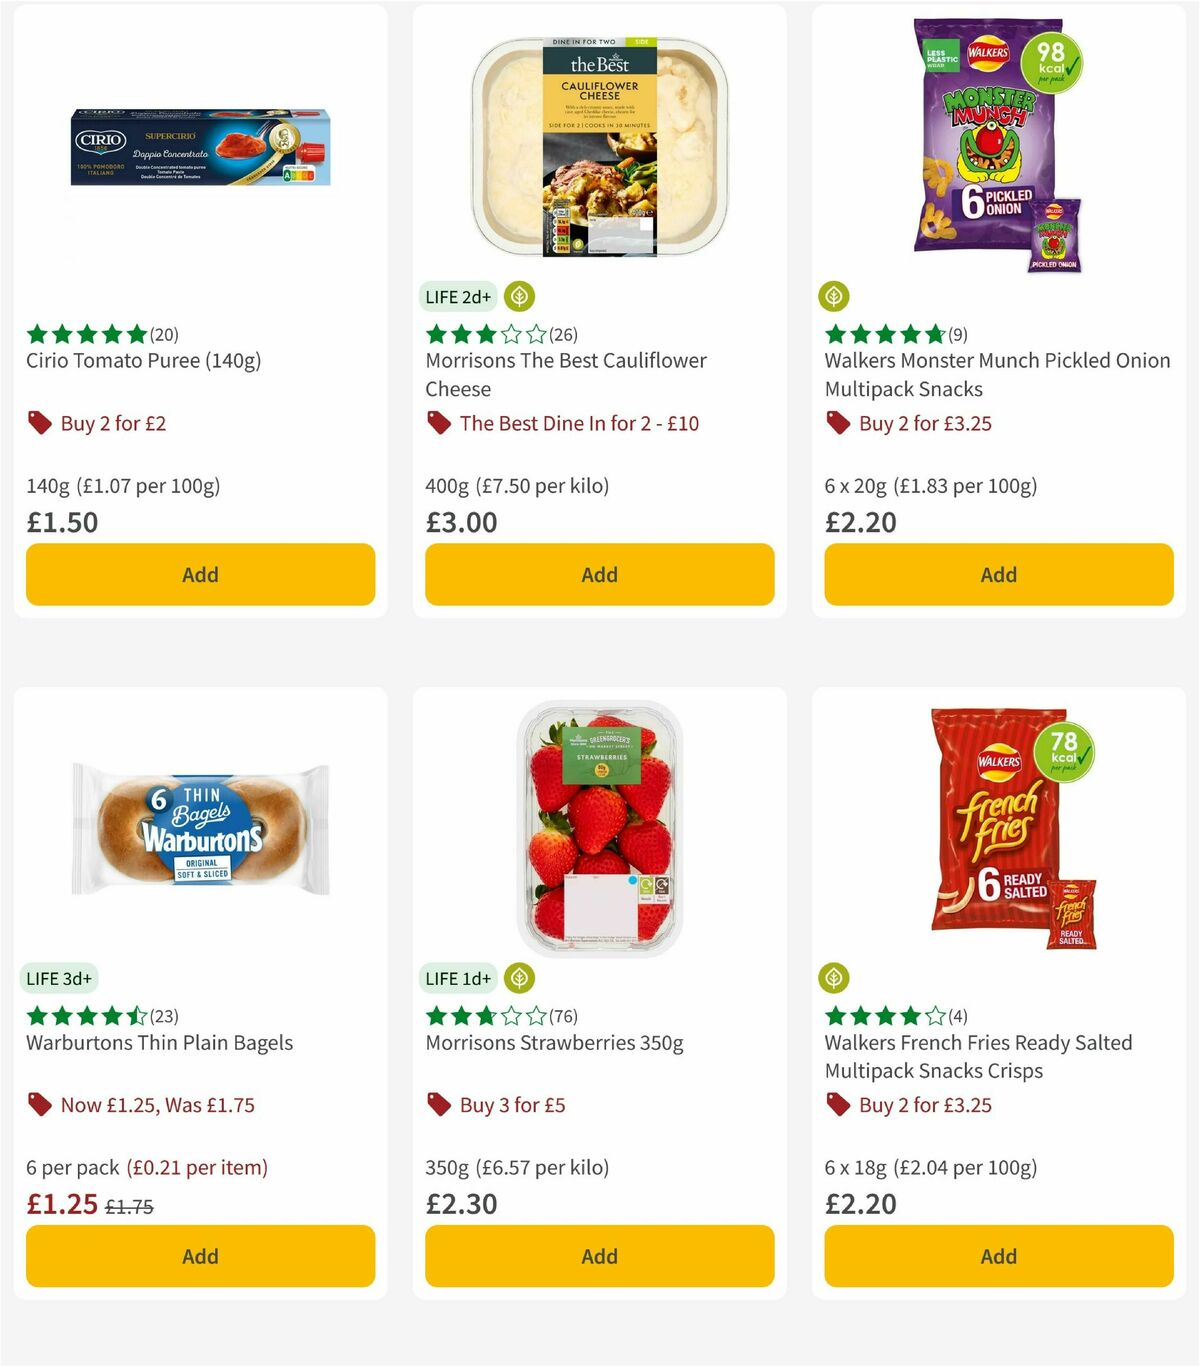Click the LIFE 1d+ badge on Strawberries card
This screenshot has width=1200, height=1366.
click(x=459, y=978)
